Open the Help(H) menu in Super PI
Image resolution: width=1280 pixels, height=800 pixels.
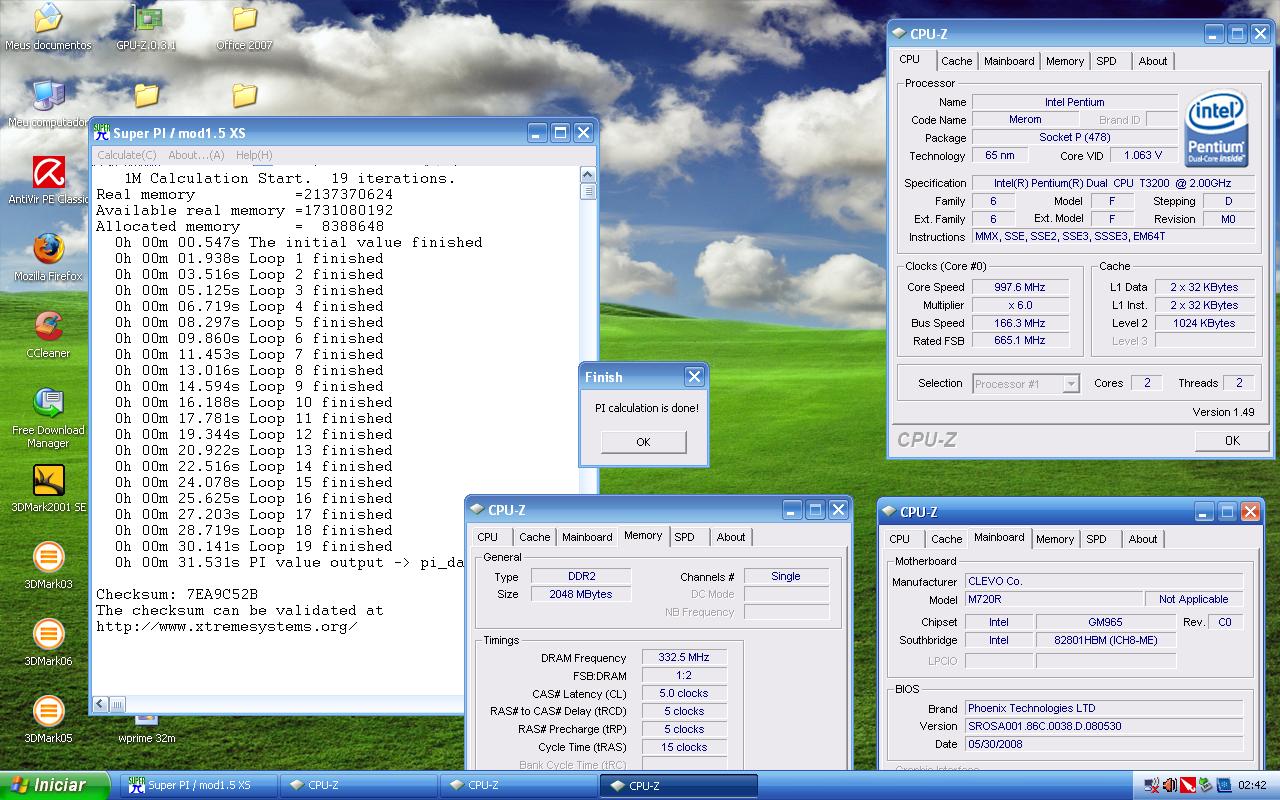coord(254,155)
